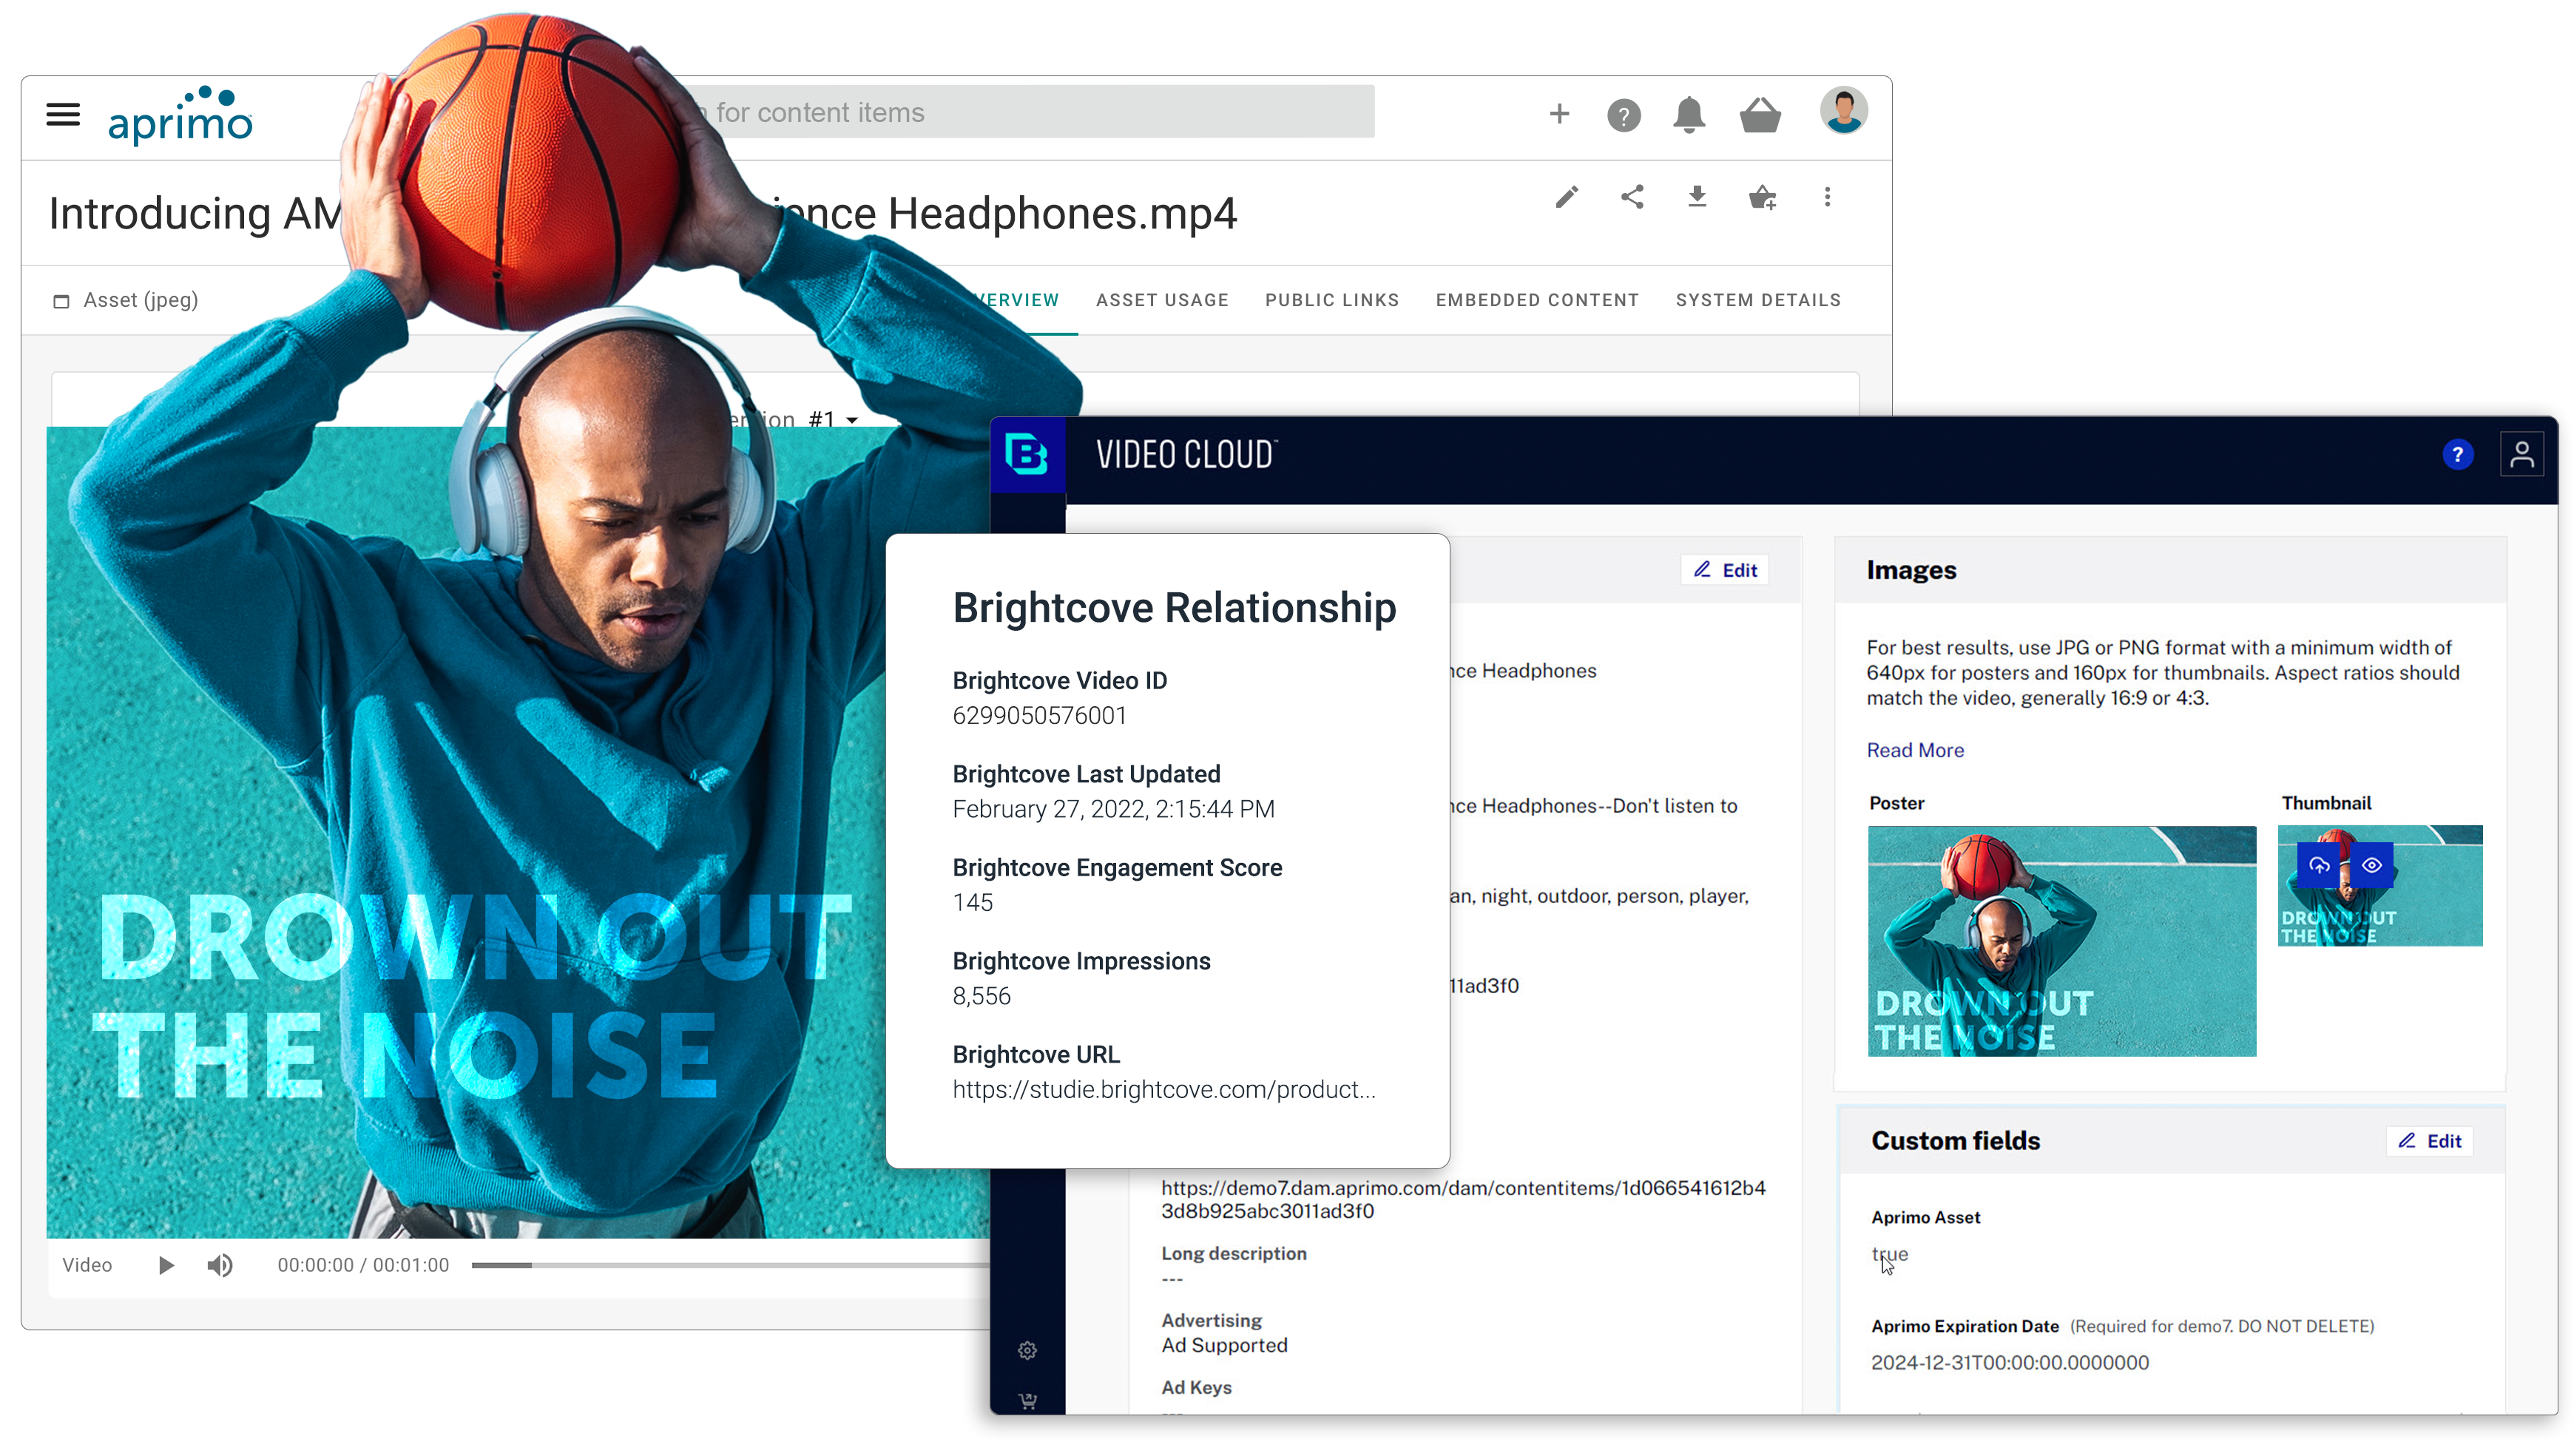Click the Ad Supported advertising value
Screen dimensions: 2574x1456
click(1224, 1346)
